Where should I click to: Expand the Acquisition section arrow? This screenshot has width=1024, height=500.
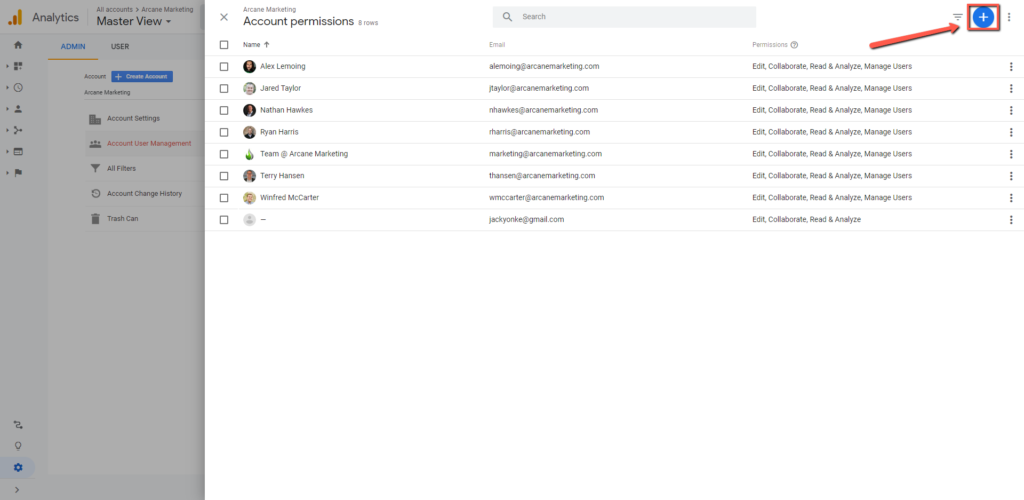click(x=7, y=131)
